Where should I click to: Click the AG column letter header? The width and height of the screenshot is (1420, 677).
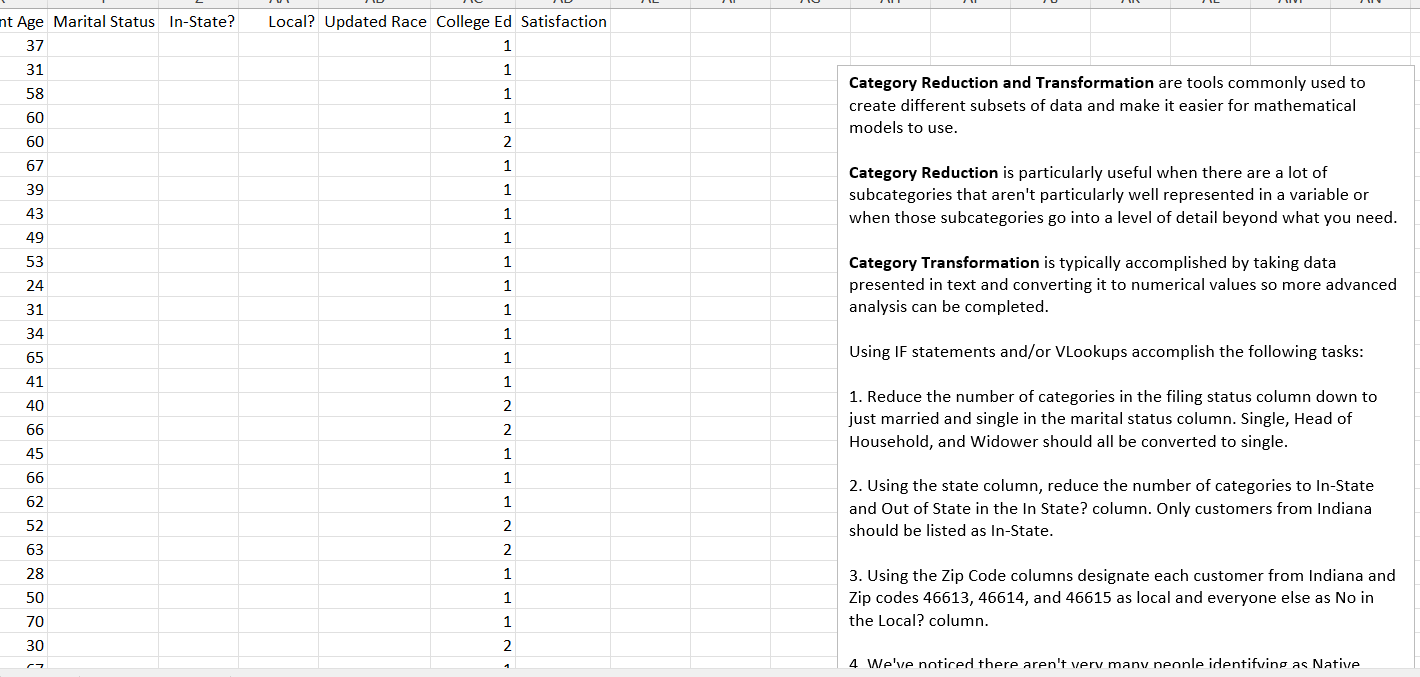click(x=810, y=6)
